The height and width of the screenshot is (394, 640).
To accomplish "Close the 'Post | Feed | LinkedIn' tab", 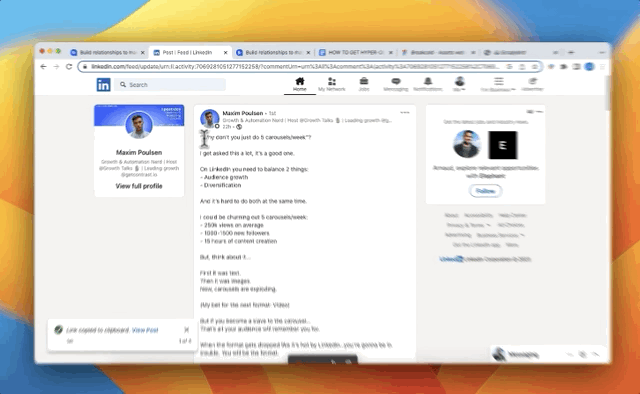I will pos(225,53).
